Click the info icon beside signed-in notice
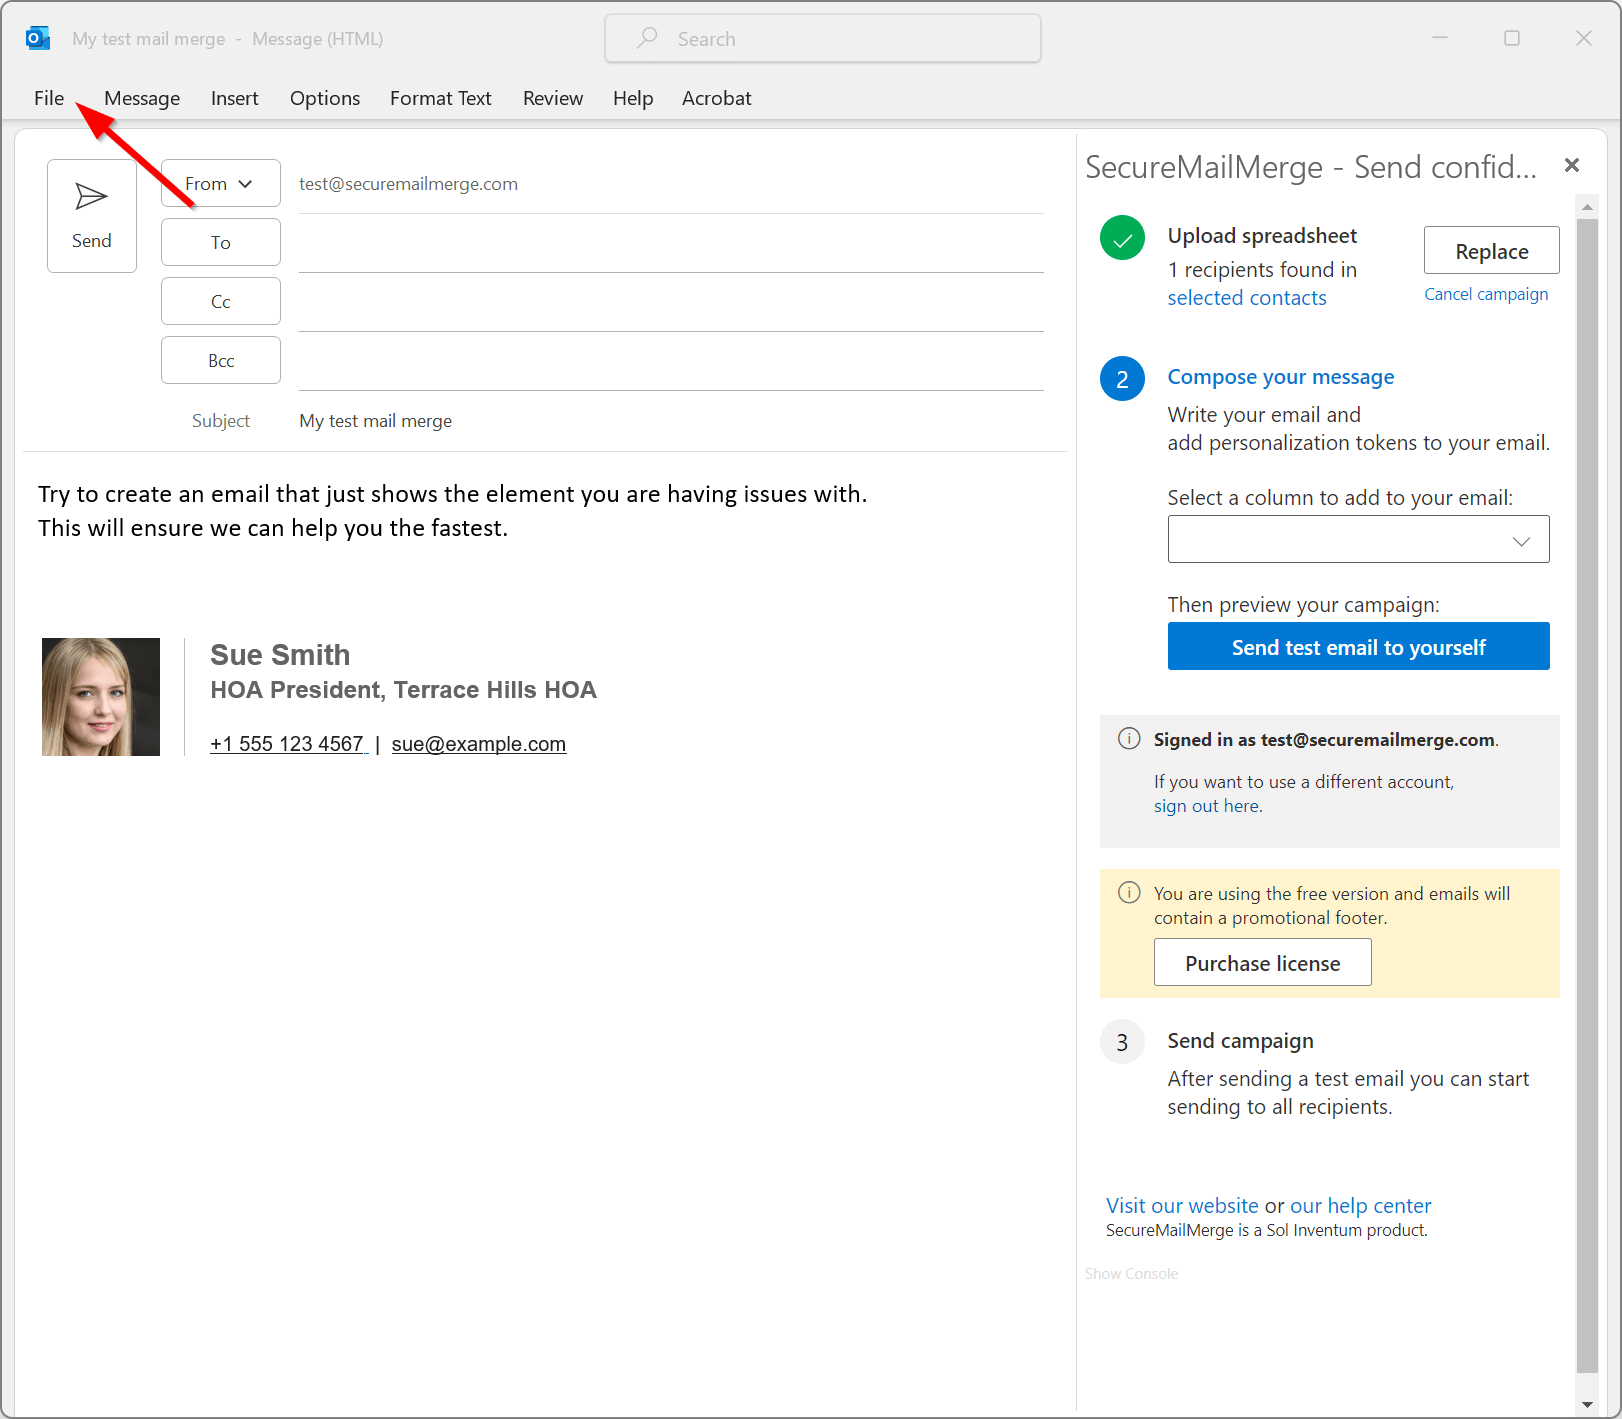 (x=1129, y=738)
